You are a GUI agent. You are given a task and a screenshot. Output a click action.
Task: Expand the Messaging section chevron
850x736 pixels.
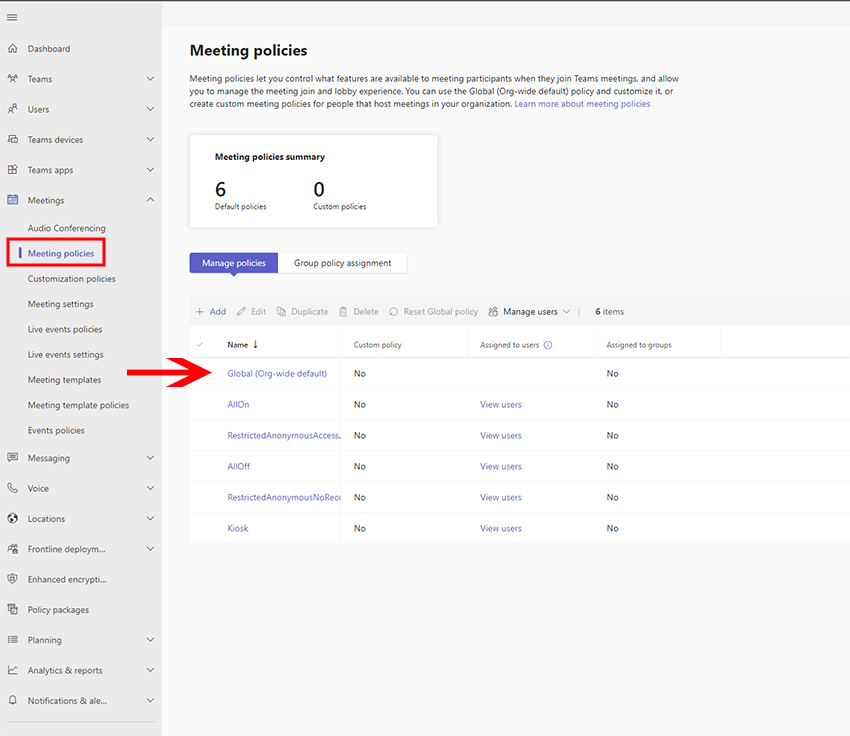pos(150,458)
